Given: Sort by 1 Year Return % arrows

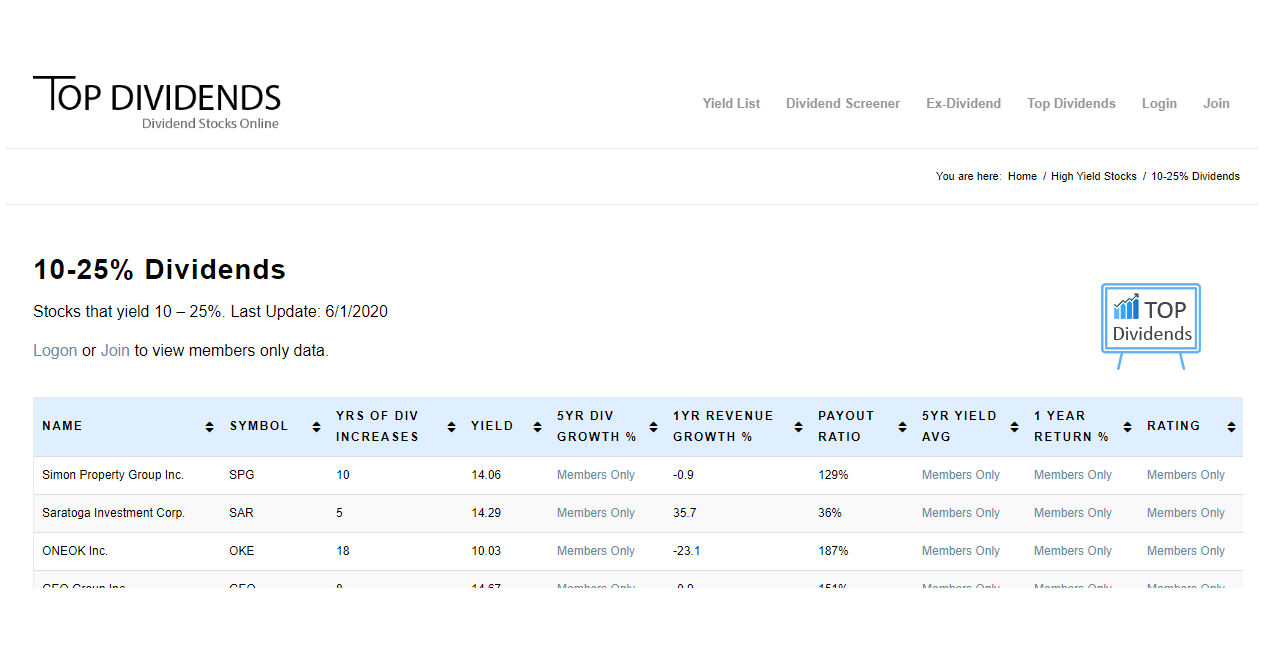Looking at the screenshot, I should [1127, 427].
